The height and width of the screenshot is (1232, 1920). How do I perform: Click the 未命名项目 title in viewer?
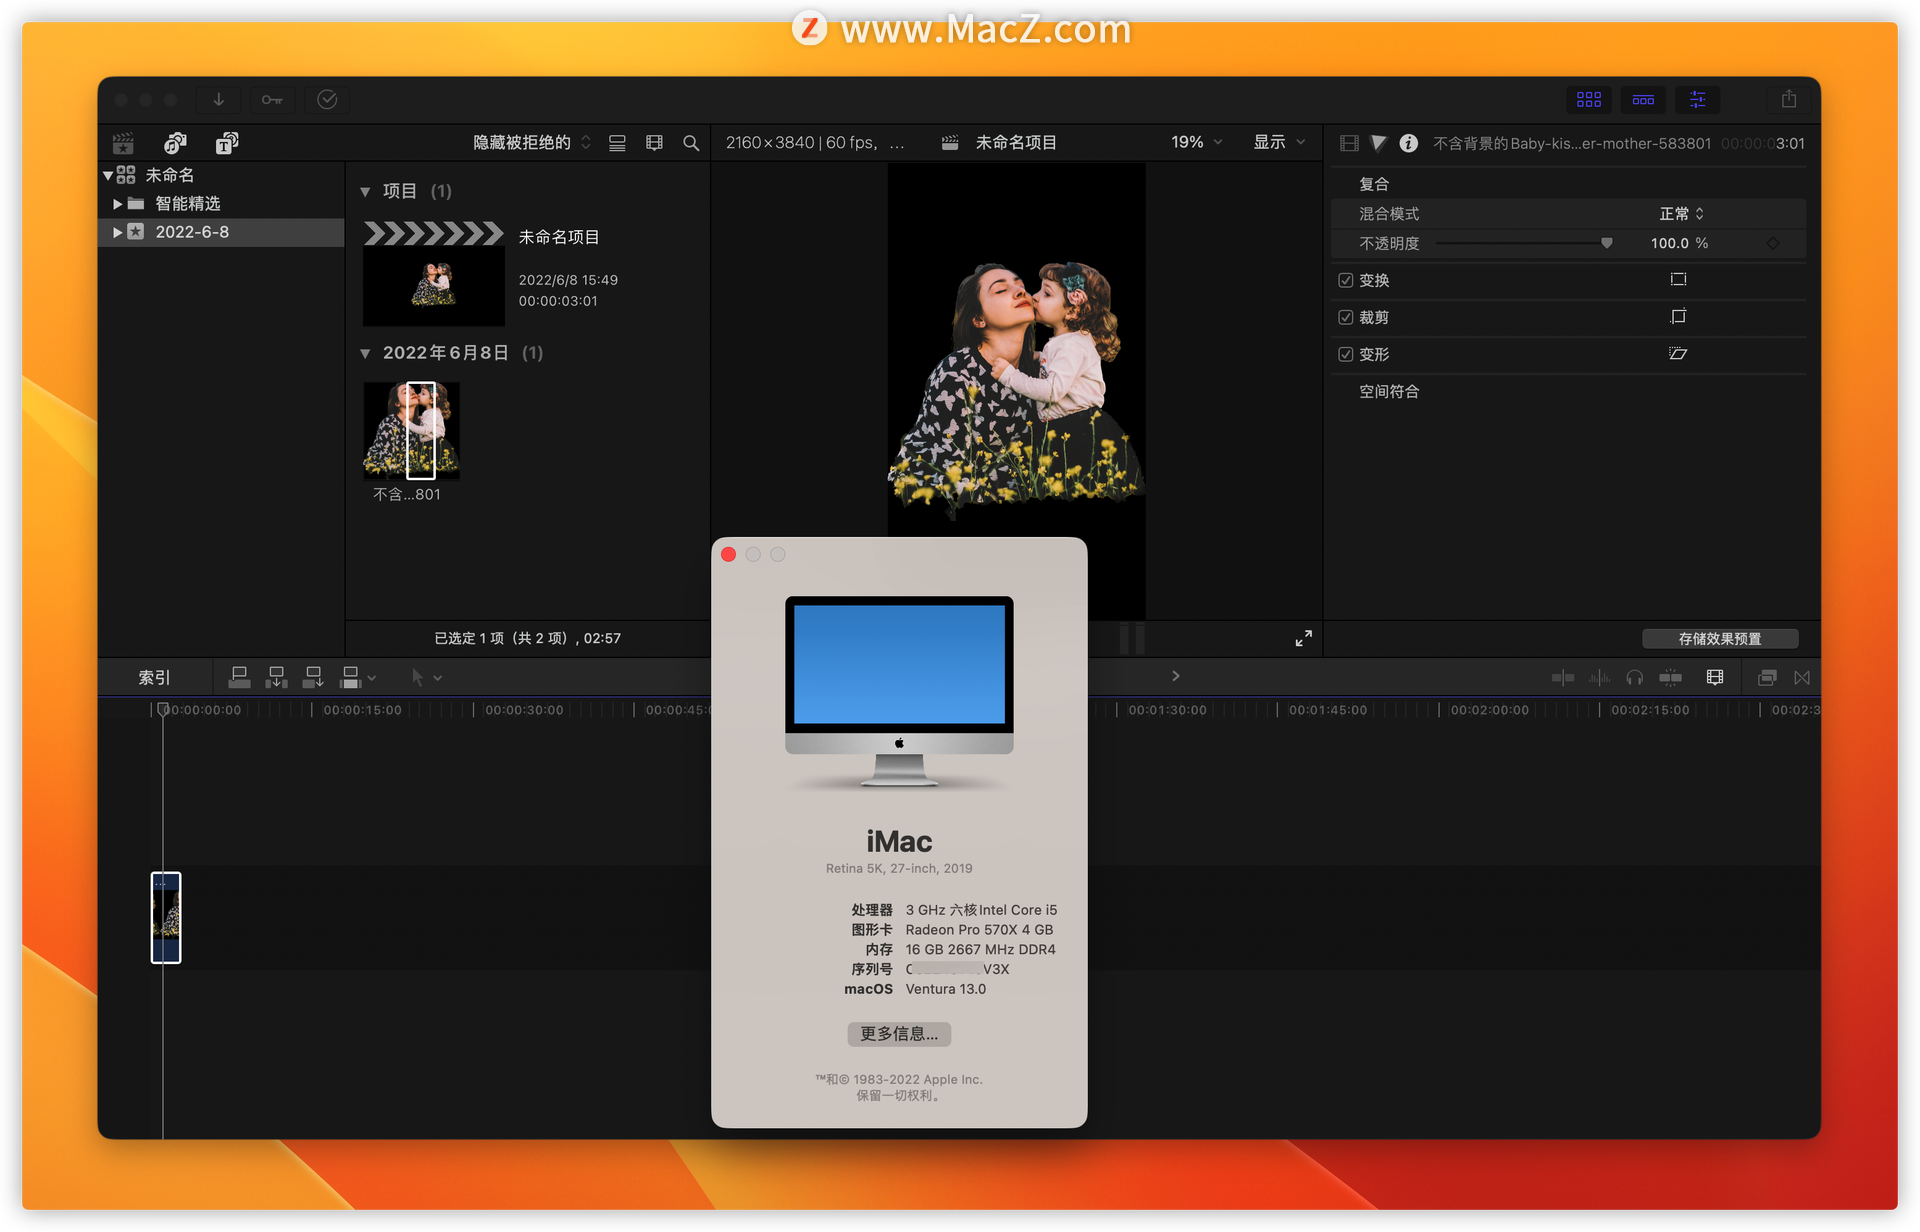pos(1016,143)
